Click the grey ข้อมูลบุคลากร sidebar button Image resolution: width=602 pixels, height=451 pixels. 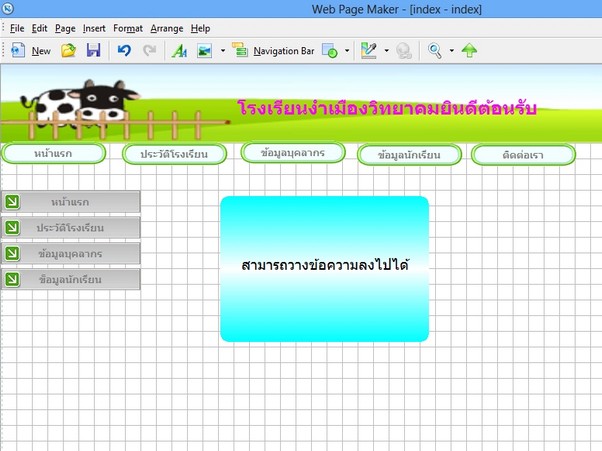(x=71, y=253)
